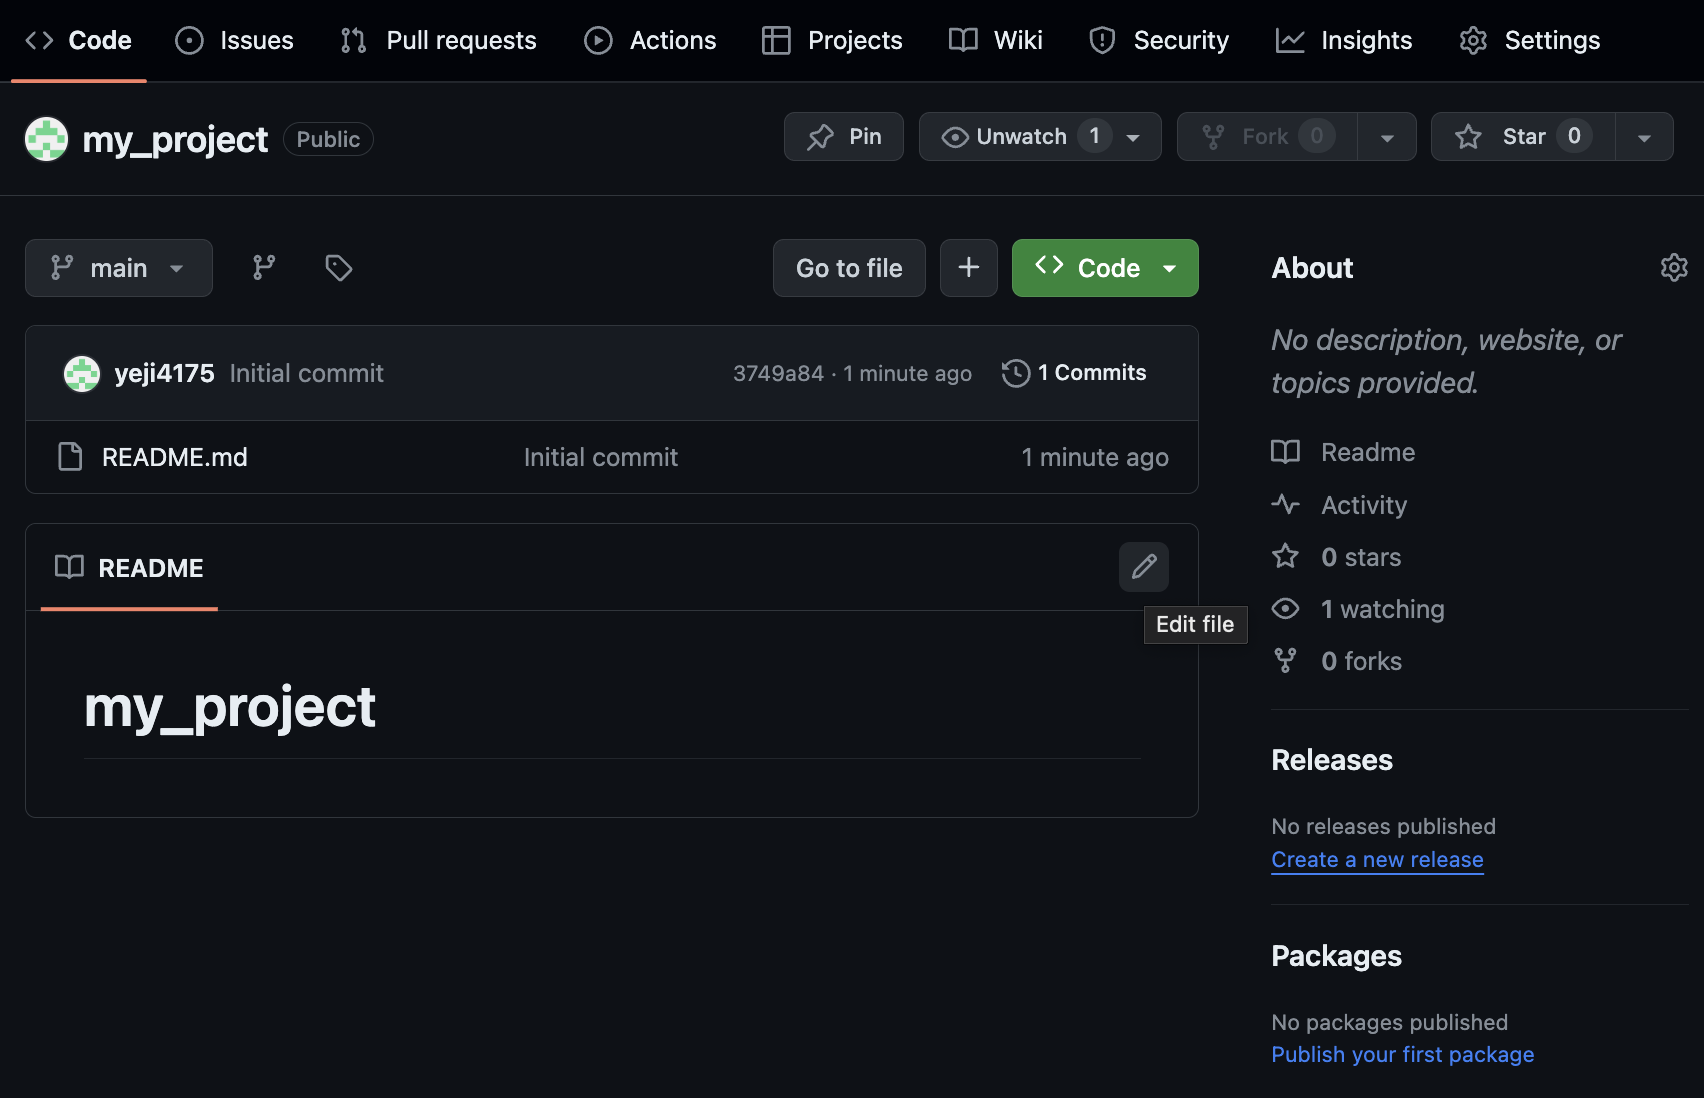
Task: Click the commit history clock icon
Action: (1016, 373)
